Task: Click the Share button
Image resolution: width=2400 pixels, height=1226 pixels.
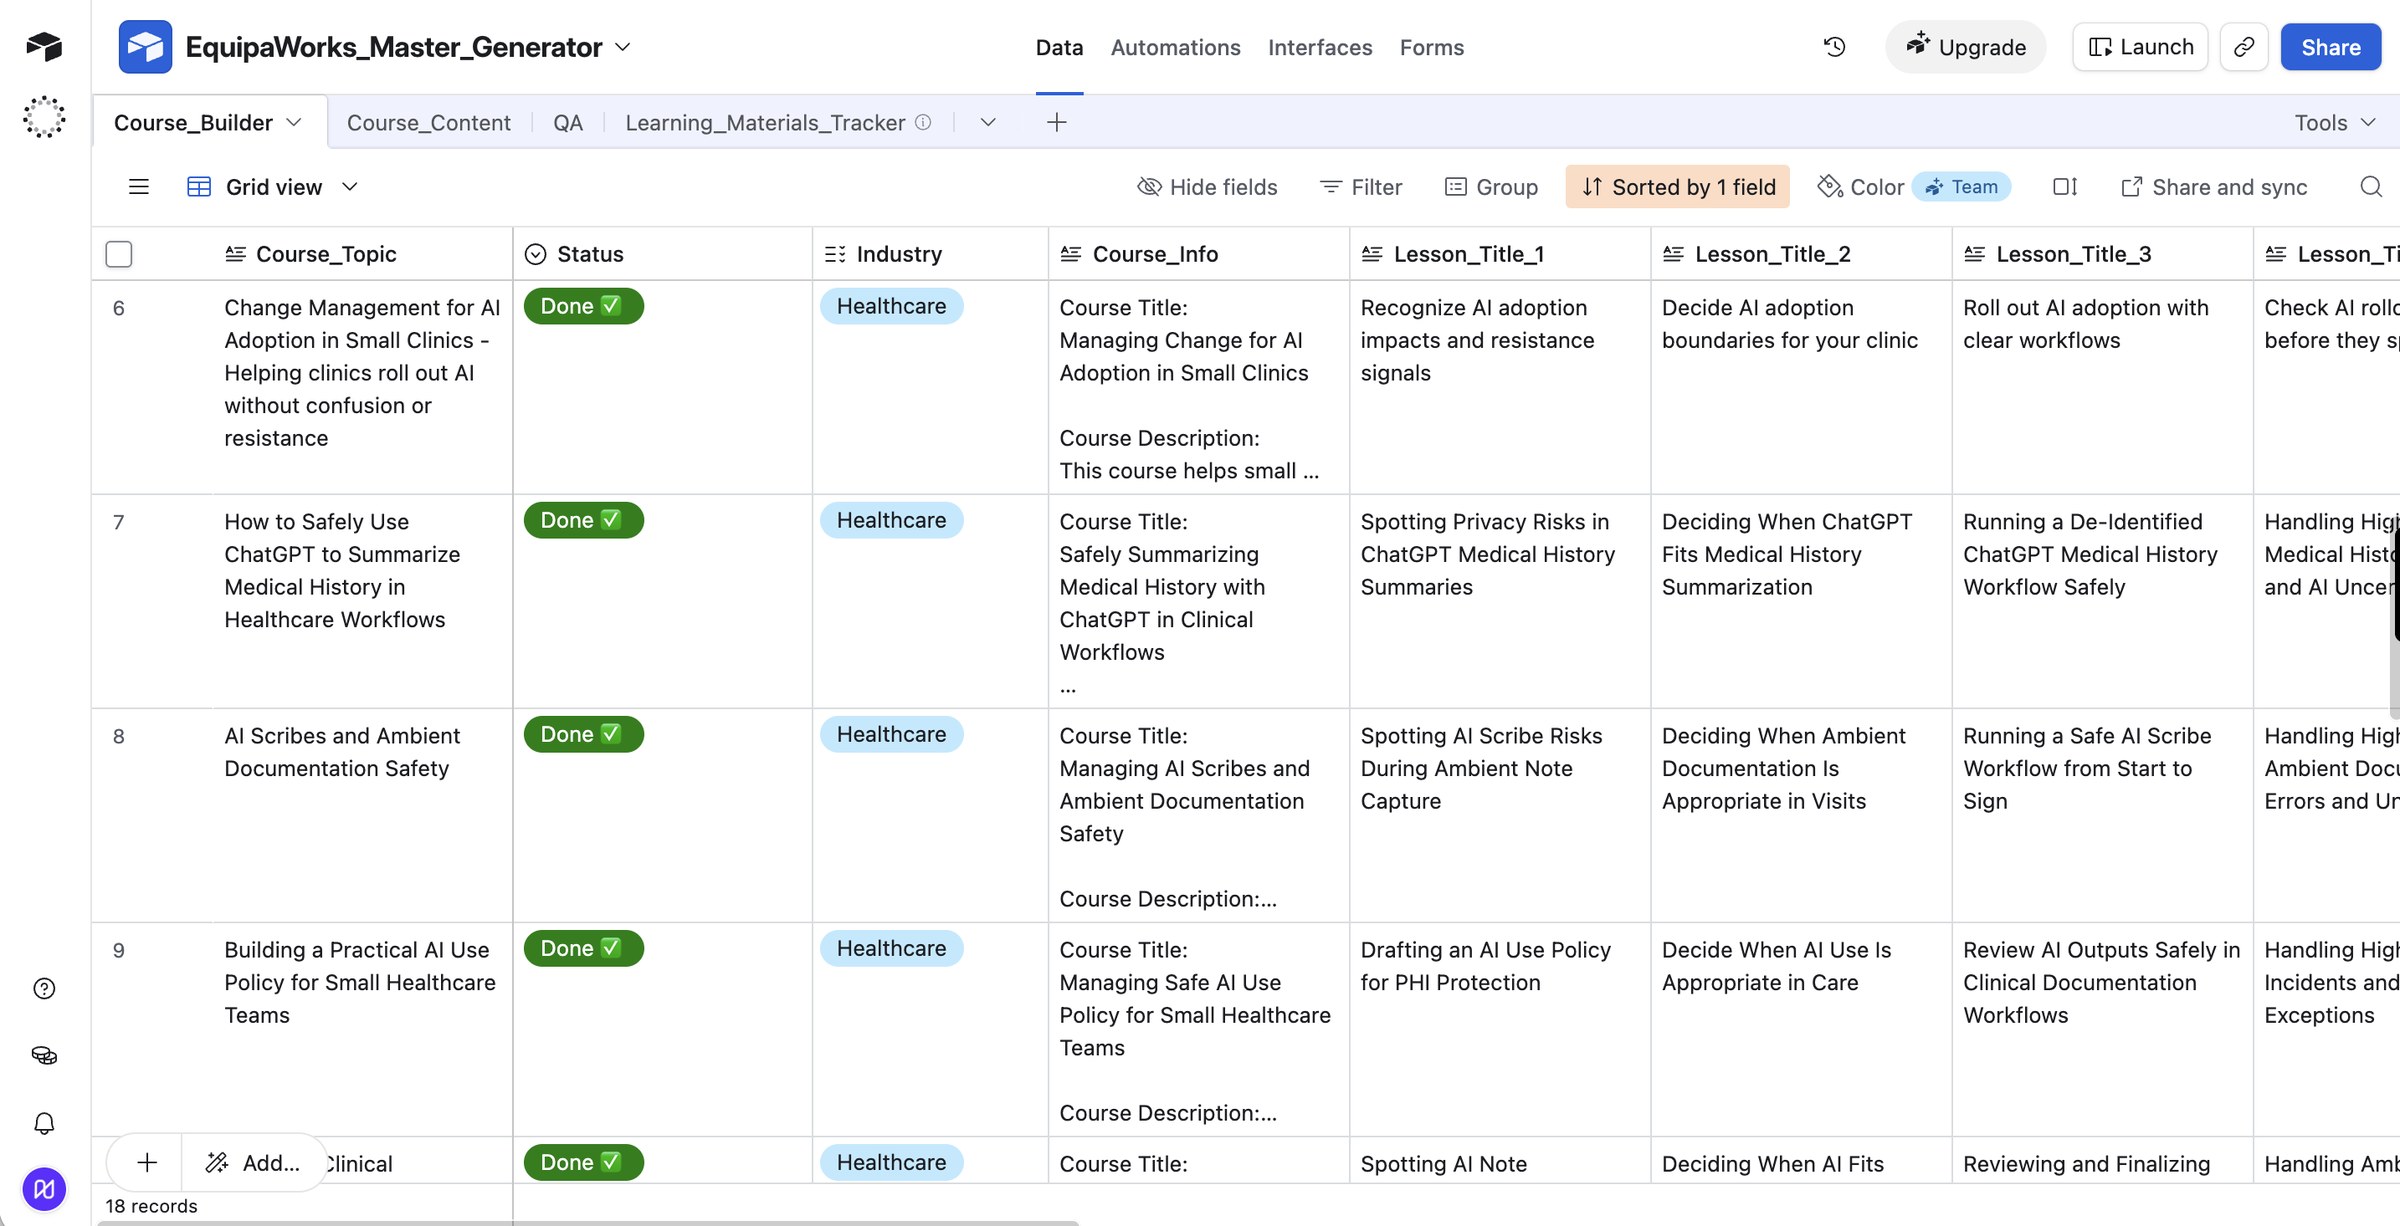Action: click(x=2330, y=47)
